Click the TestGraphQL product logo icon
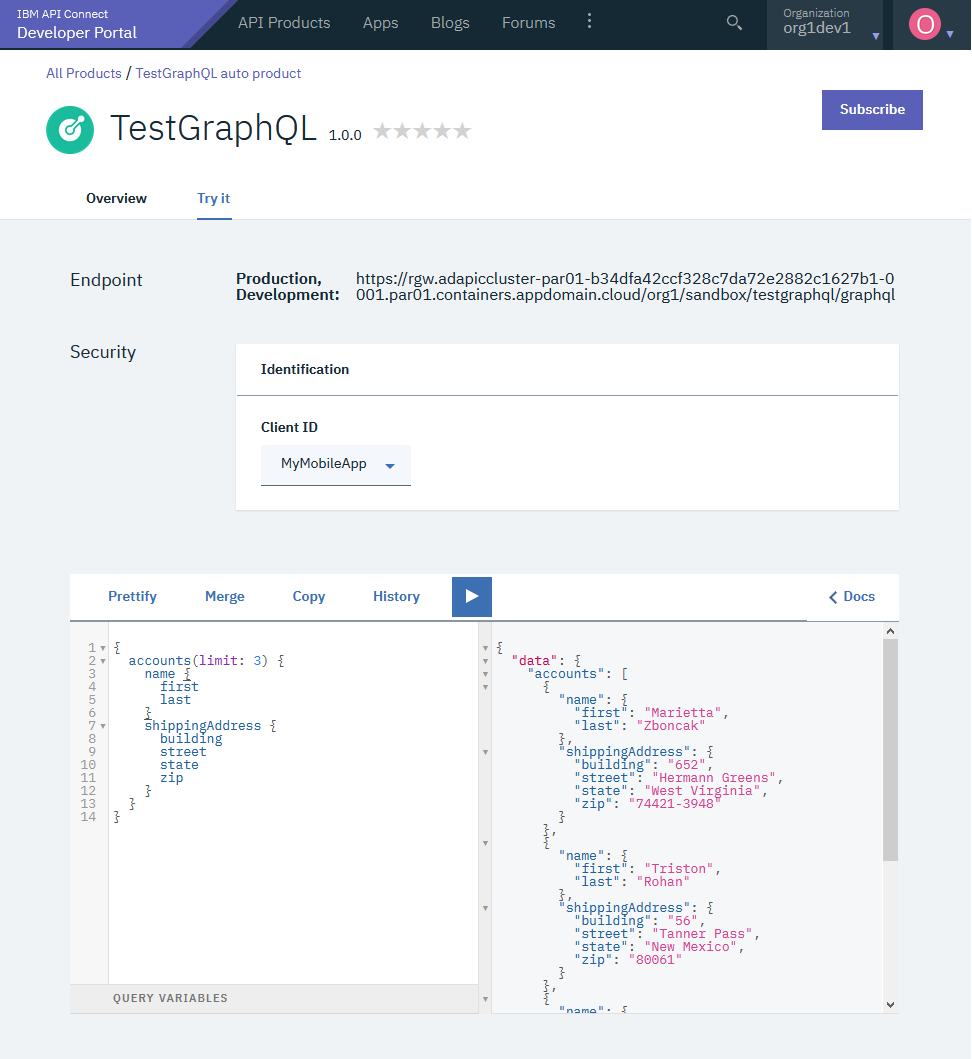Viewport: 972px width, 1059px height. tap(70, 130)
